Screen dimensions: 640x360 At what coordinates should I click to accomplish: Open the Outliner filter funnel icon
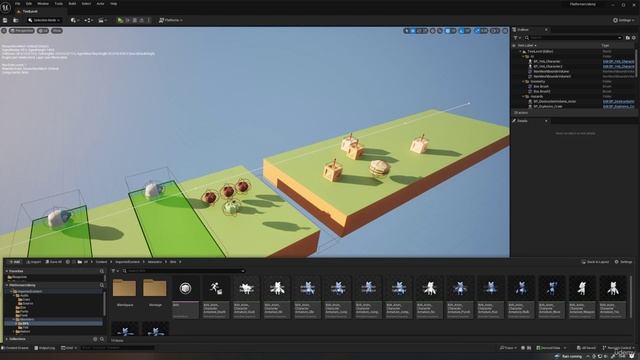(517, 38)
